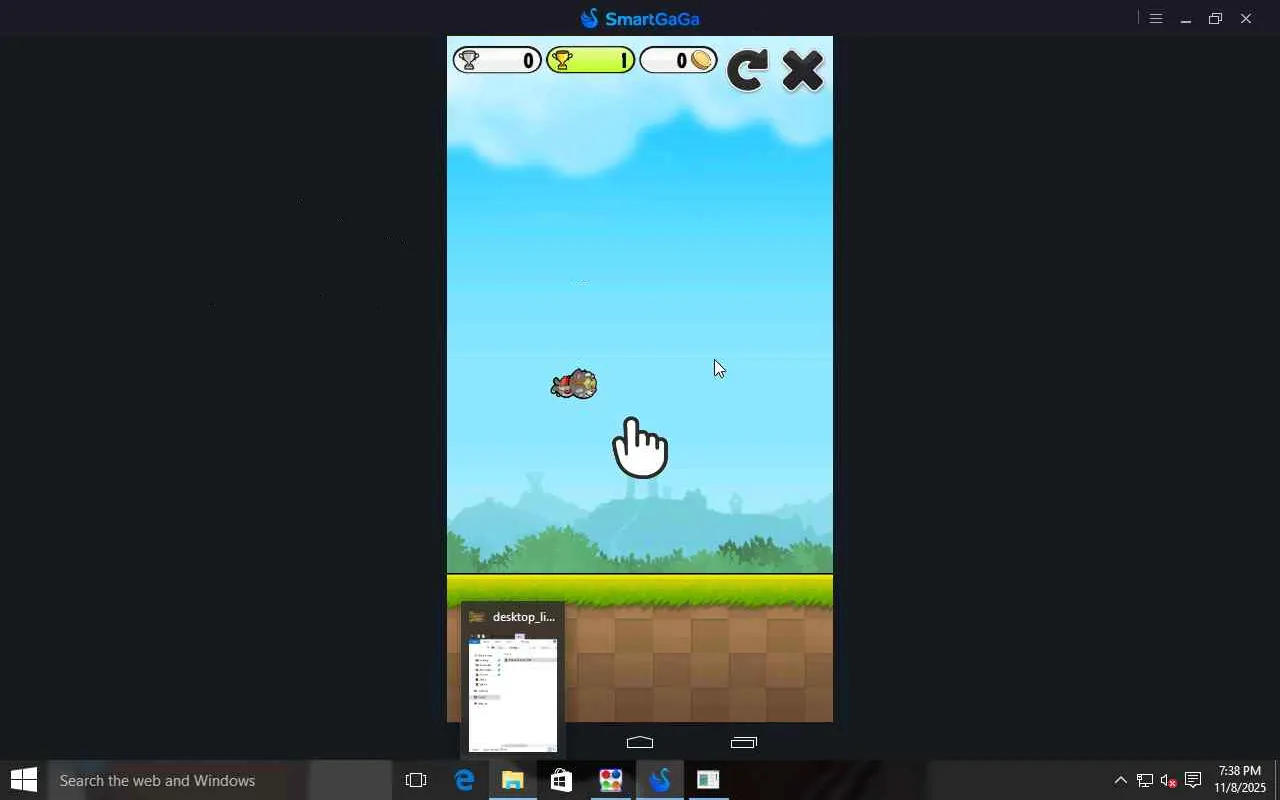
Task: Close the game with the black X icon
Action: pyautogui.click(x=803, y=70)
